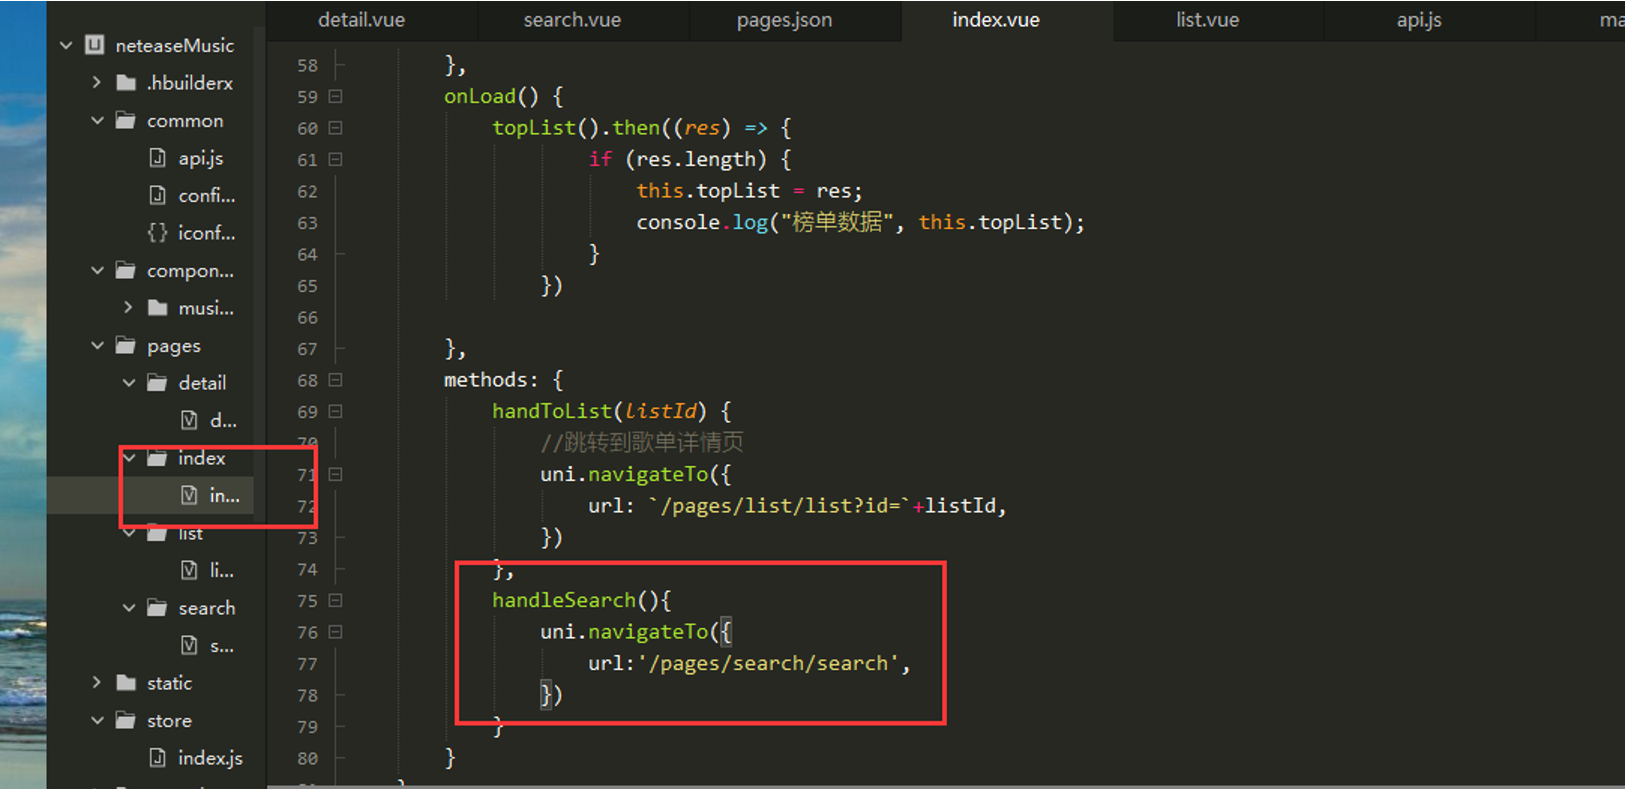Click the store folder icon

pyautogui.click(x=126, y=720)
